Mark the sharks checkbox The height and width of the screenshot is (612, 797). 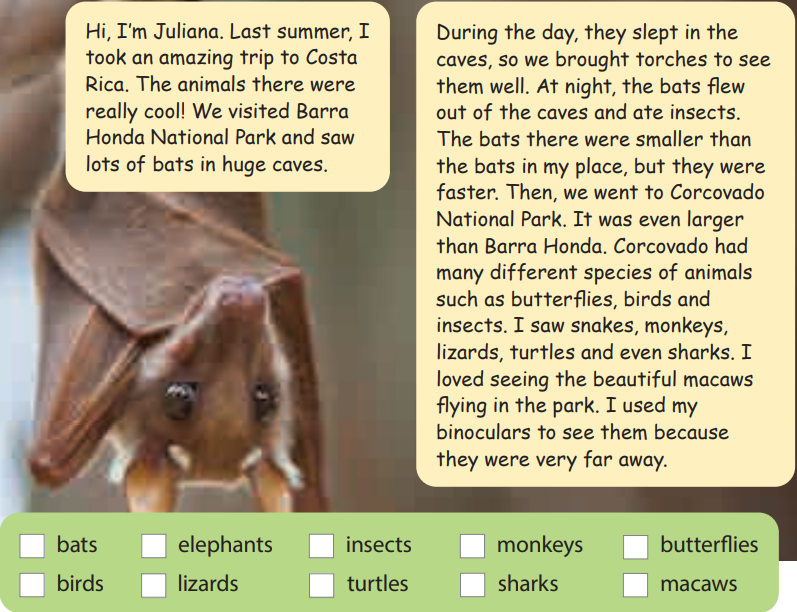(472, 585)
